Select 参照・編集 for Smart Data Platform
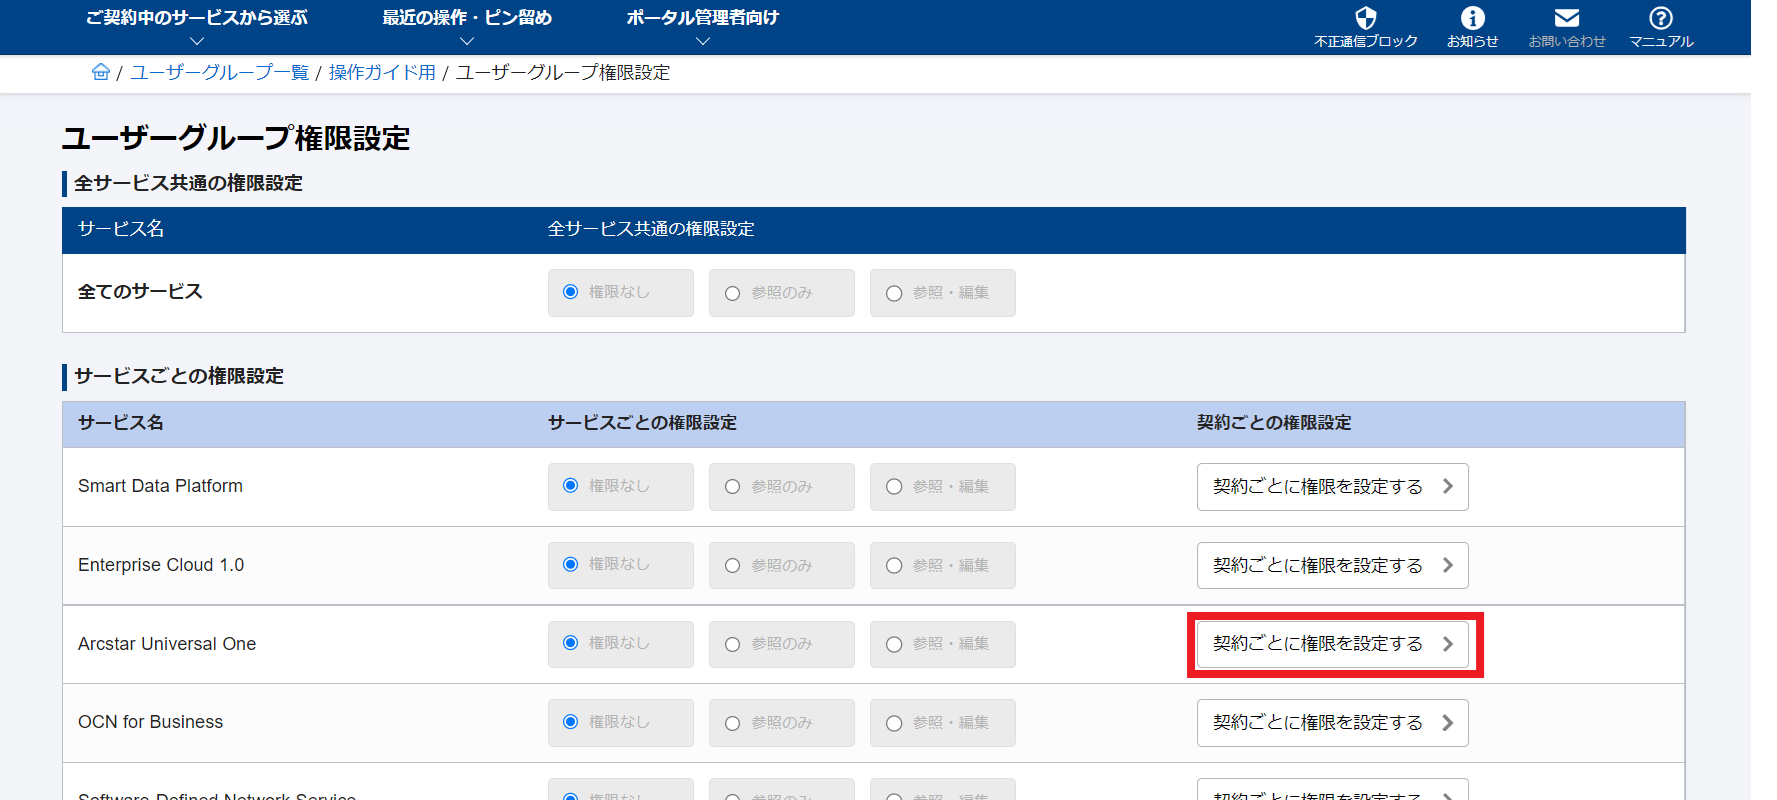 (x=943, y=487)
